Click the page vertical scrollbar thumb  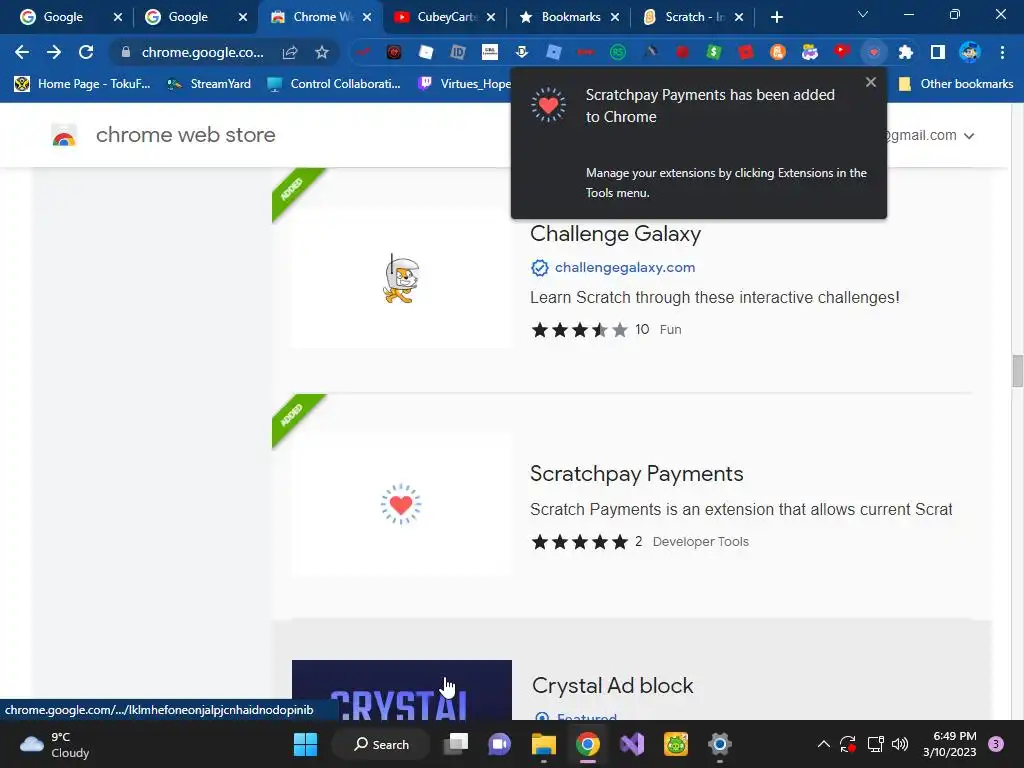point(1017,371)
